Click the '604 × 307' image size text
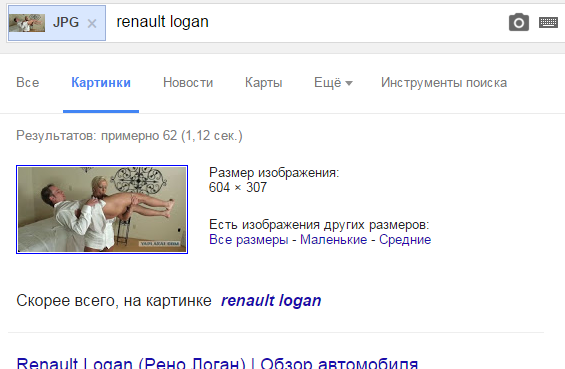 tap(238, 187)
